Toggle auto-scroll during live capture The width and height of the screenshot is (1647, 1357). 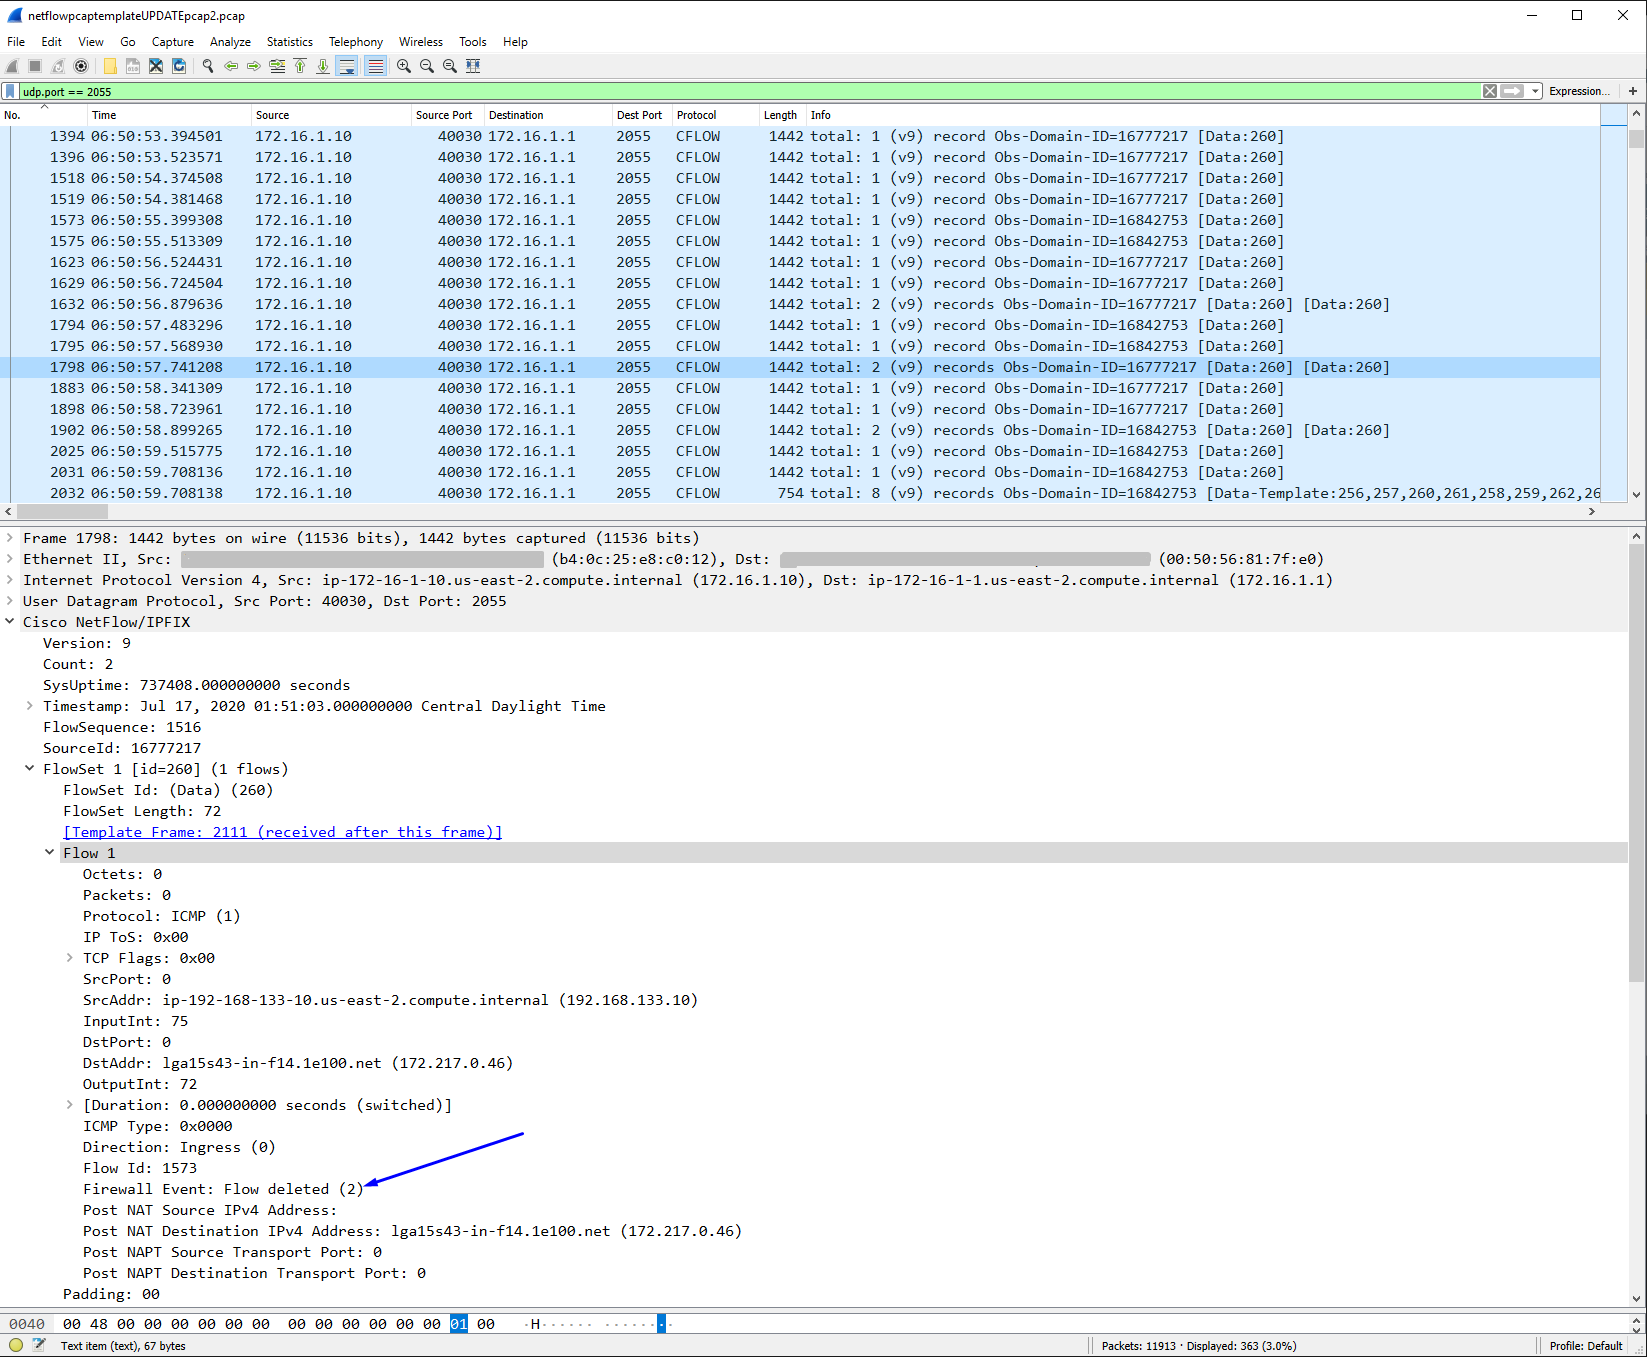(x=347, y=66)
